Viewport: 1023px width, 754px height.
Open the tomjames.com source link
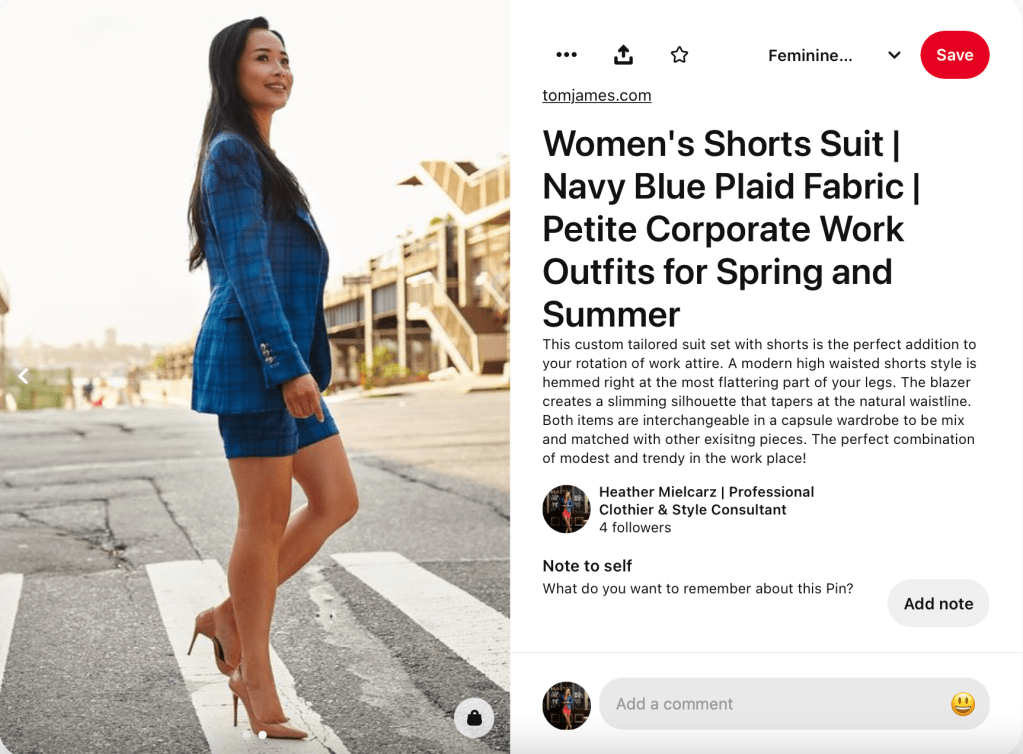(x=597, y=96)
